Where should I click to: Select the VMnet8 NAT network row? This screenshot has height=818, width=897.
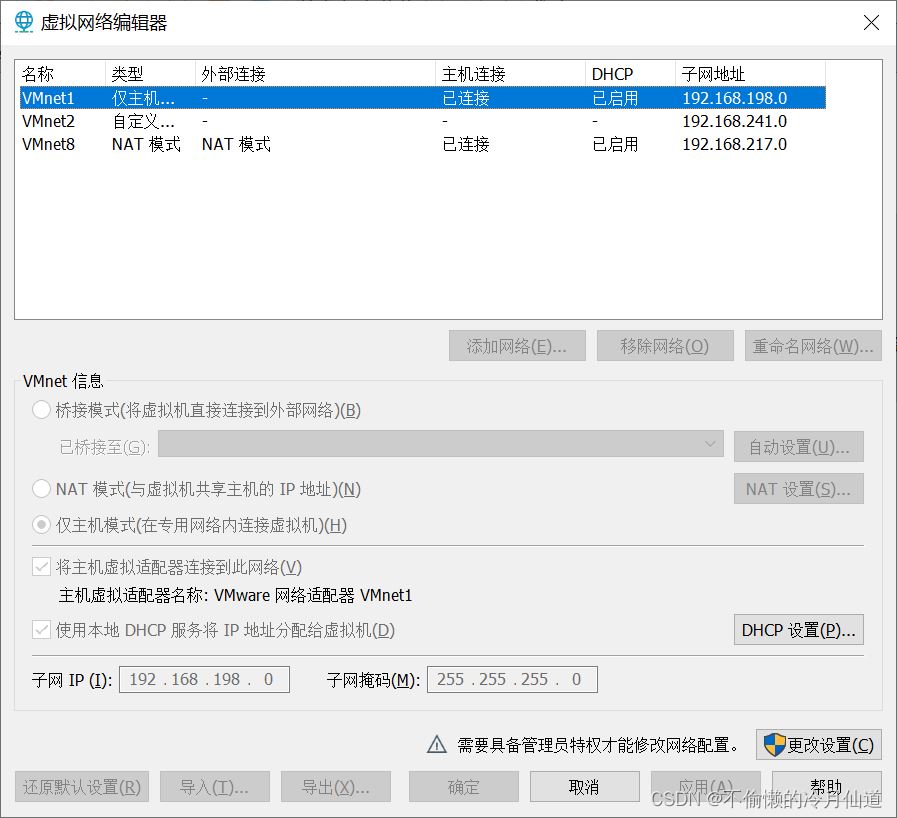pos(422,144)
